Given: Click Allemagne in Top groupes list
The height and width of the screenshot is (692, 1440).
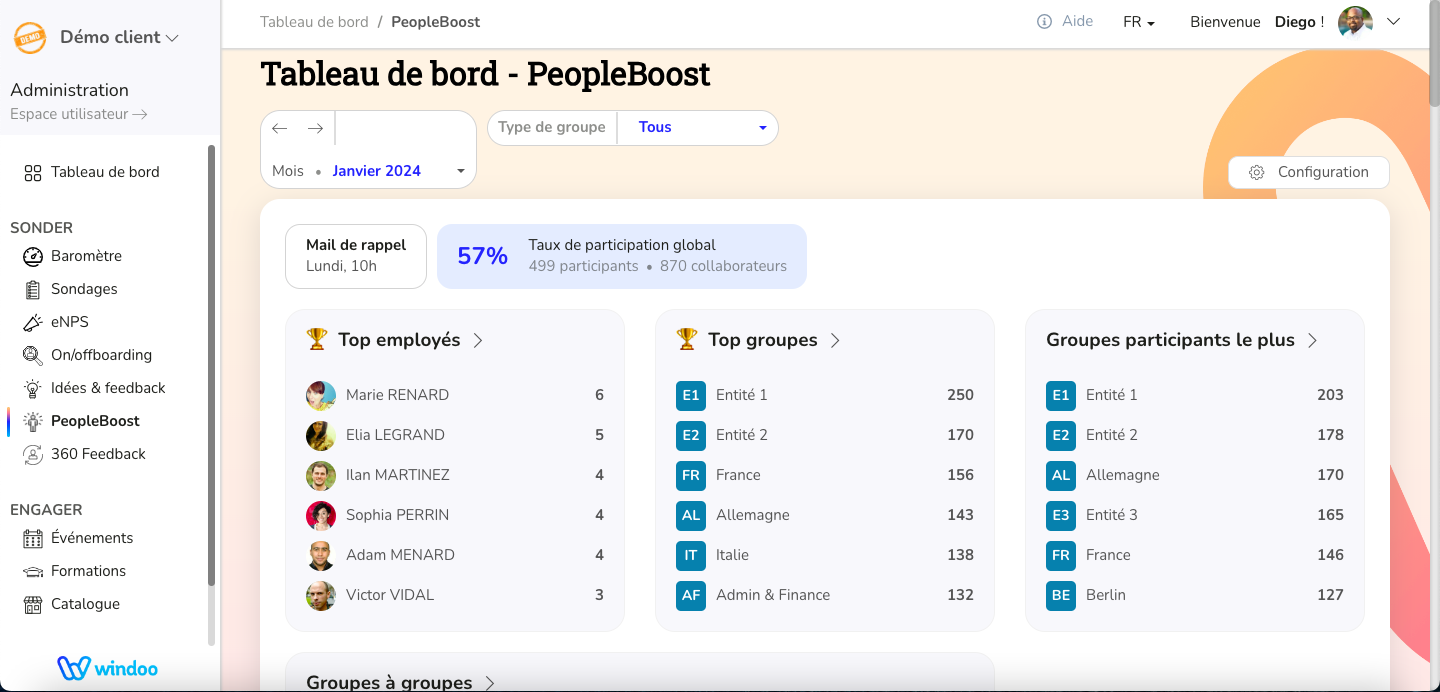Looking at the screenshot, I should pyautogui.click(x=753, y=515).
